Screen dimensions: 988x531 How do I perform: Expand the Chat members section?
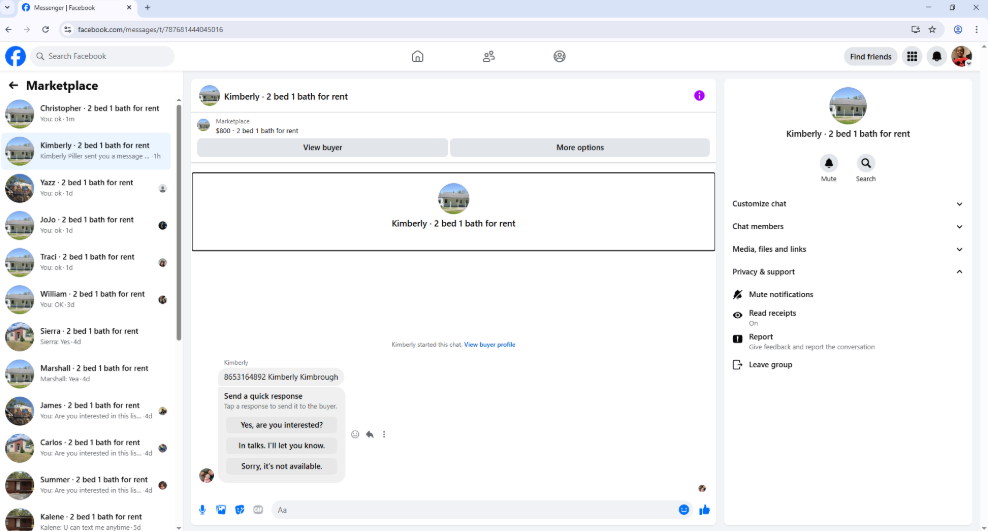pyautogui.click(x=847, y=226)
